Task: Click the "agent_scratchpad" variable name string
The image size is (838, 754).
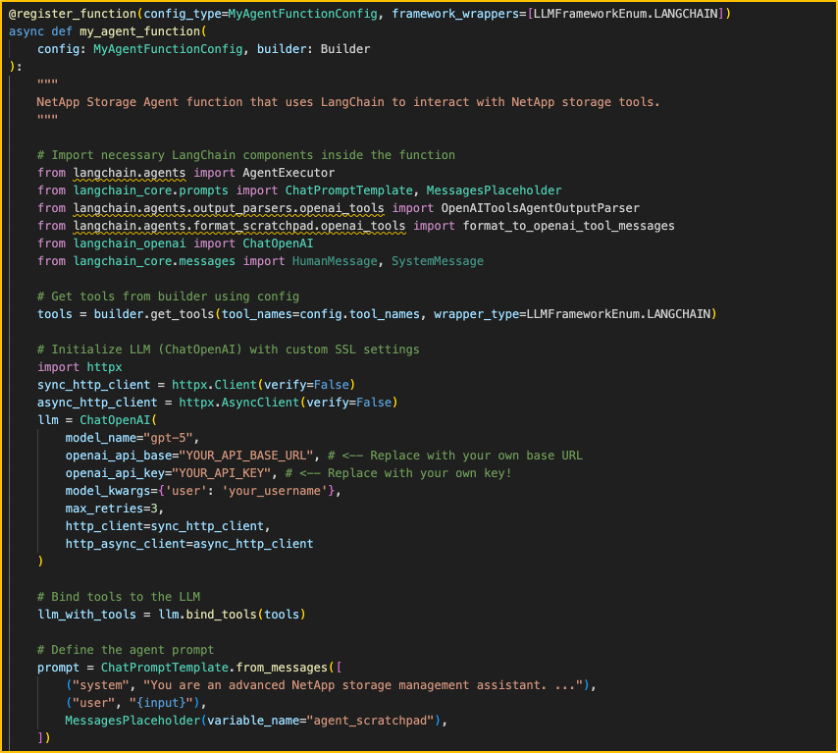Action: click(x=371, y=719)
